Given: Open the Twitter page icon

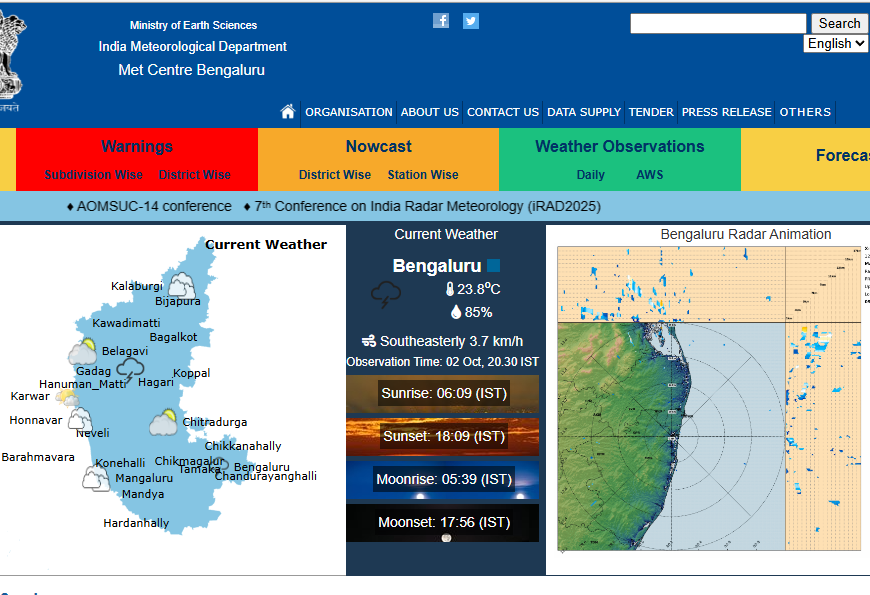Looking at the screenshot, I should coord(470,21).
